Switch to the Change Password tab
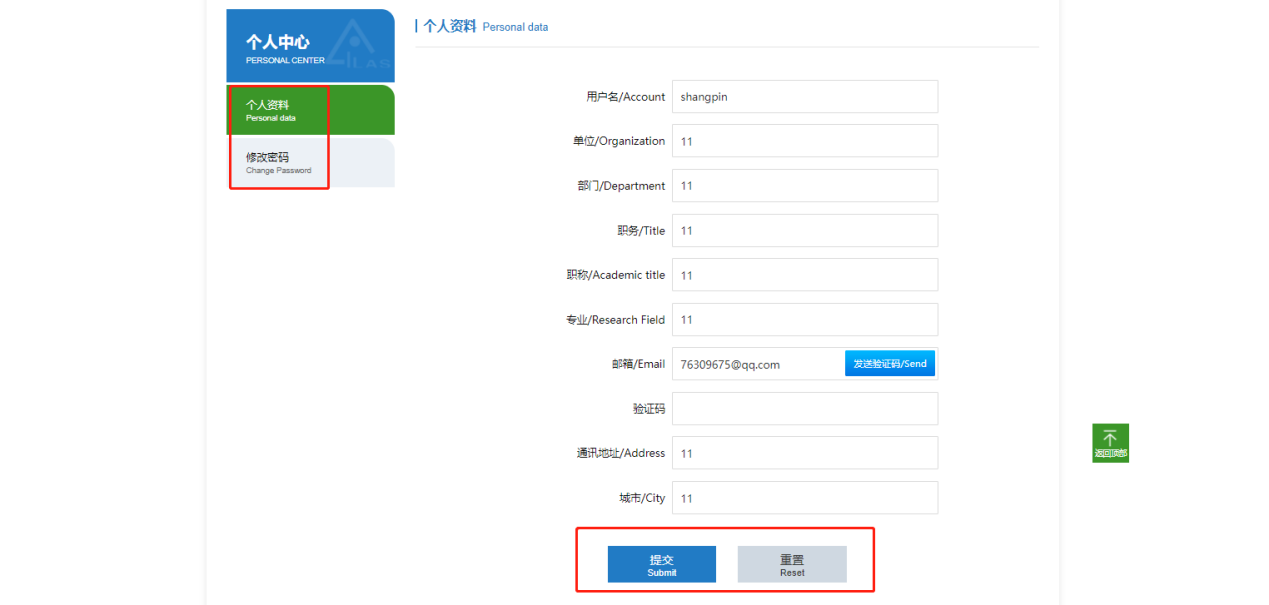This screenshot has height=605, width=1269. [310, 163]
